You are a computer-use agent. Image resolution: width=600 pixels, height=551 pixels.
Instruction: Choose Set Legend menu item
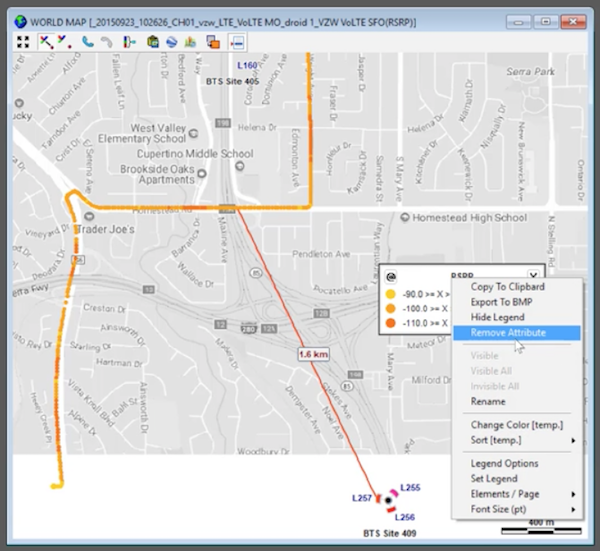[x=494, y=479]
